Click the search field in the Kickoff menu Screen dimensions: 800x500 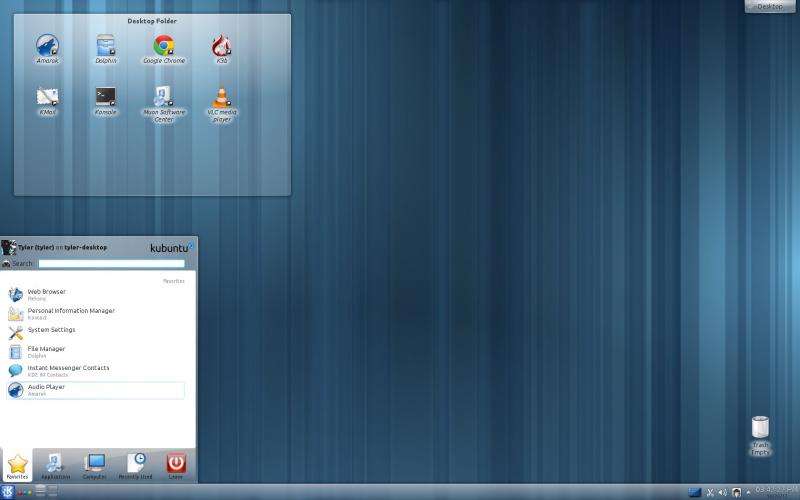112,263
